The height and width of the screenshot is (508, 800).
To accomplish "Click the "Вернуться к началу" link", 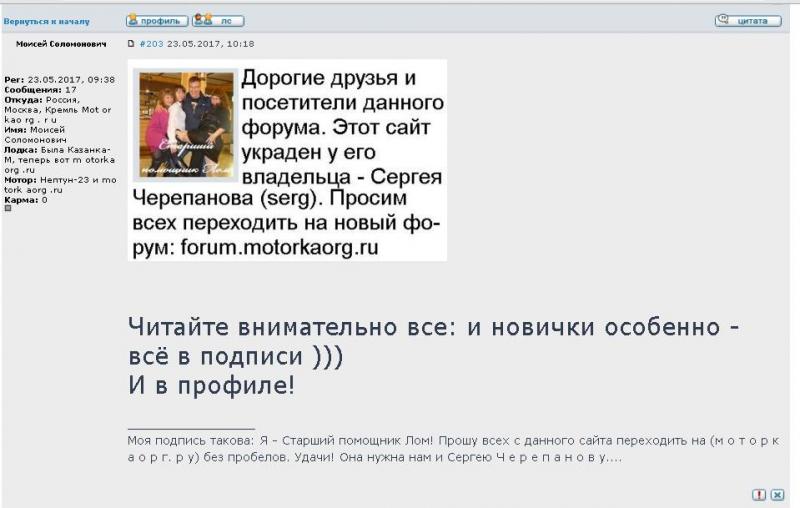I will tap(46, 21).
